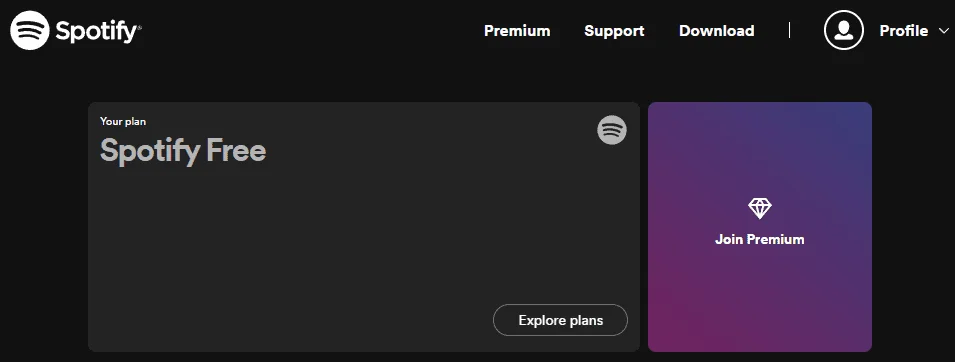Click the diamond icon above Join Premium
This screenshot has width=955, height=362.
(759, 209)
